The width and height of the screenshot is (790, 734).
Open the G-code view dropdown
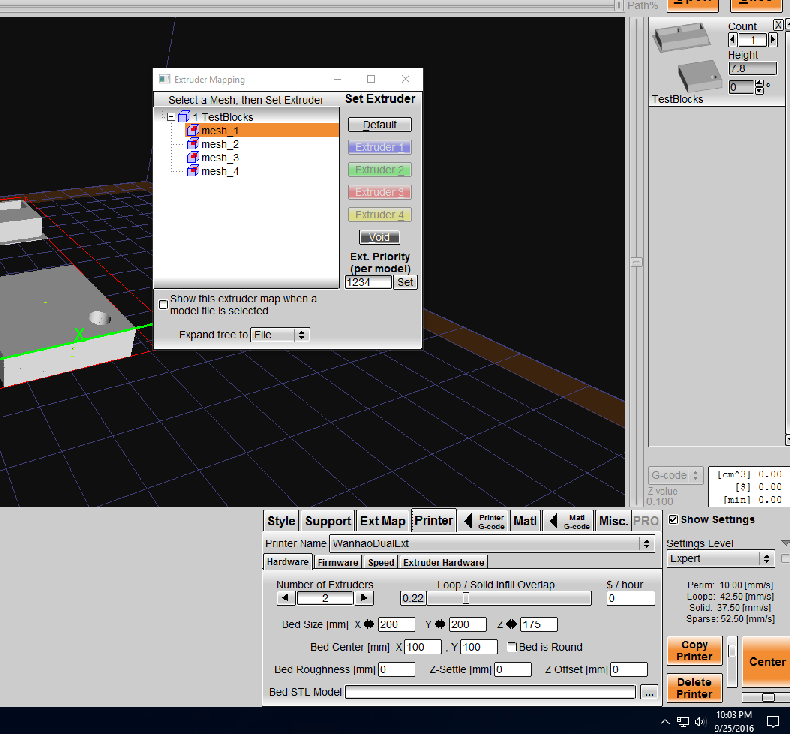click(x=675, y=475)
